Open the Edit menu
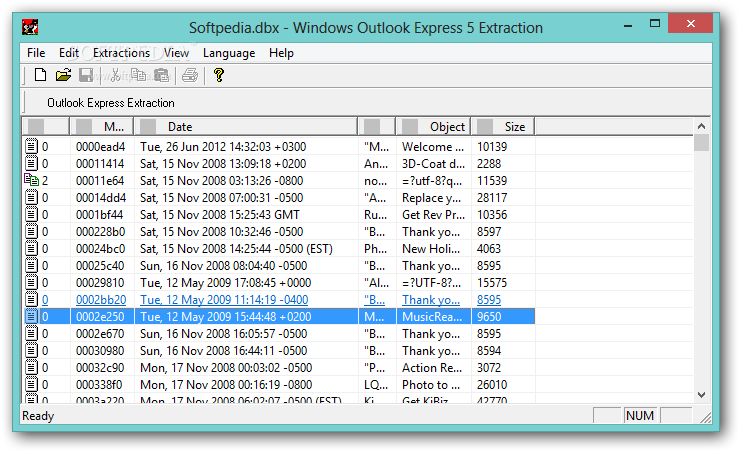 pyautogui.click(x=68, y=53)
